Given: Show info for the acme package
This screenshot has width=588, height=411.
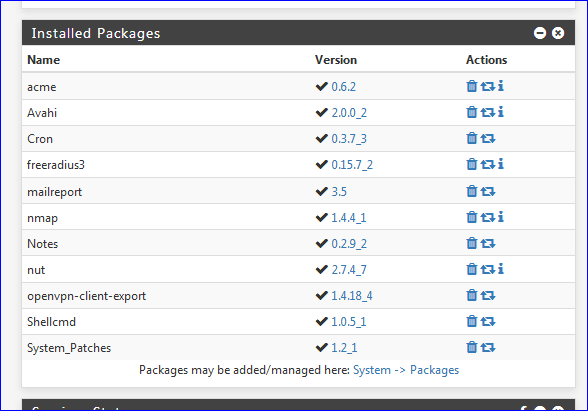Looking at the screenshot, I should coord(501,86).
